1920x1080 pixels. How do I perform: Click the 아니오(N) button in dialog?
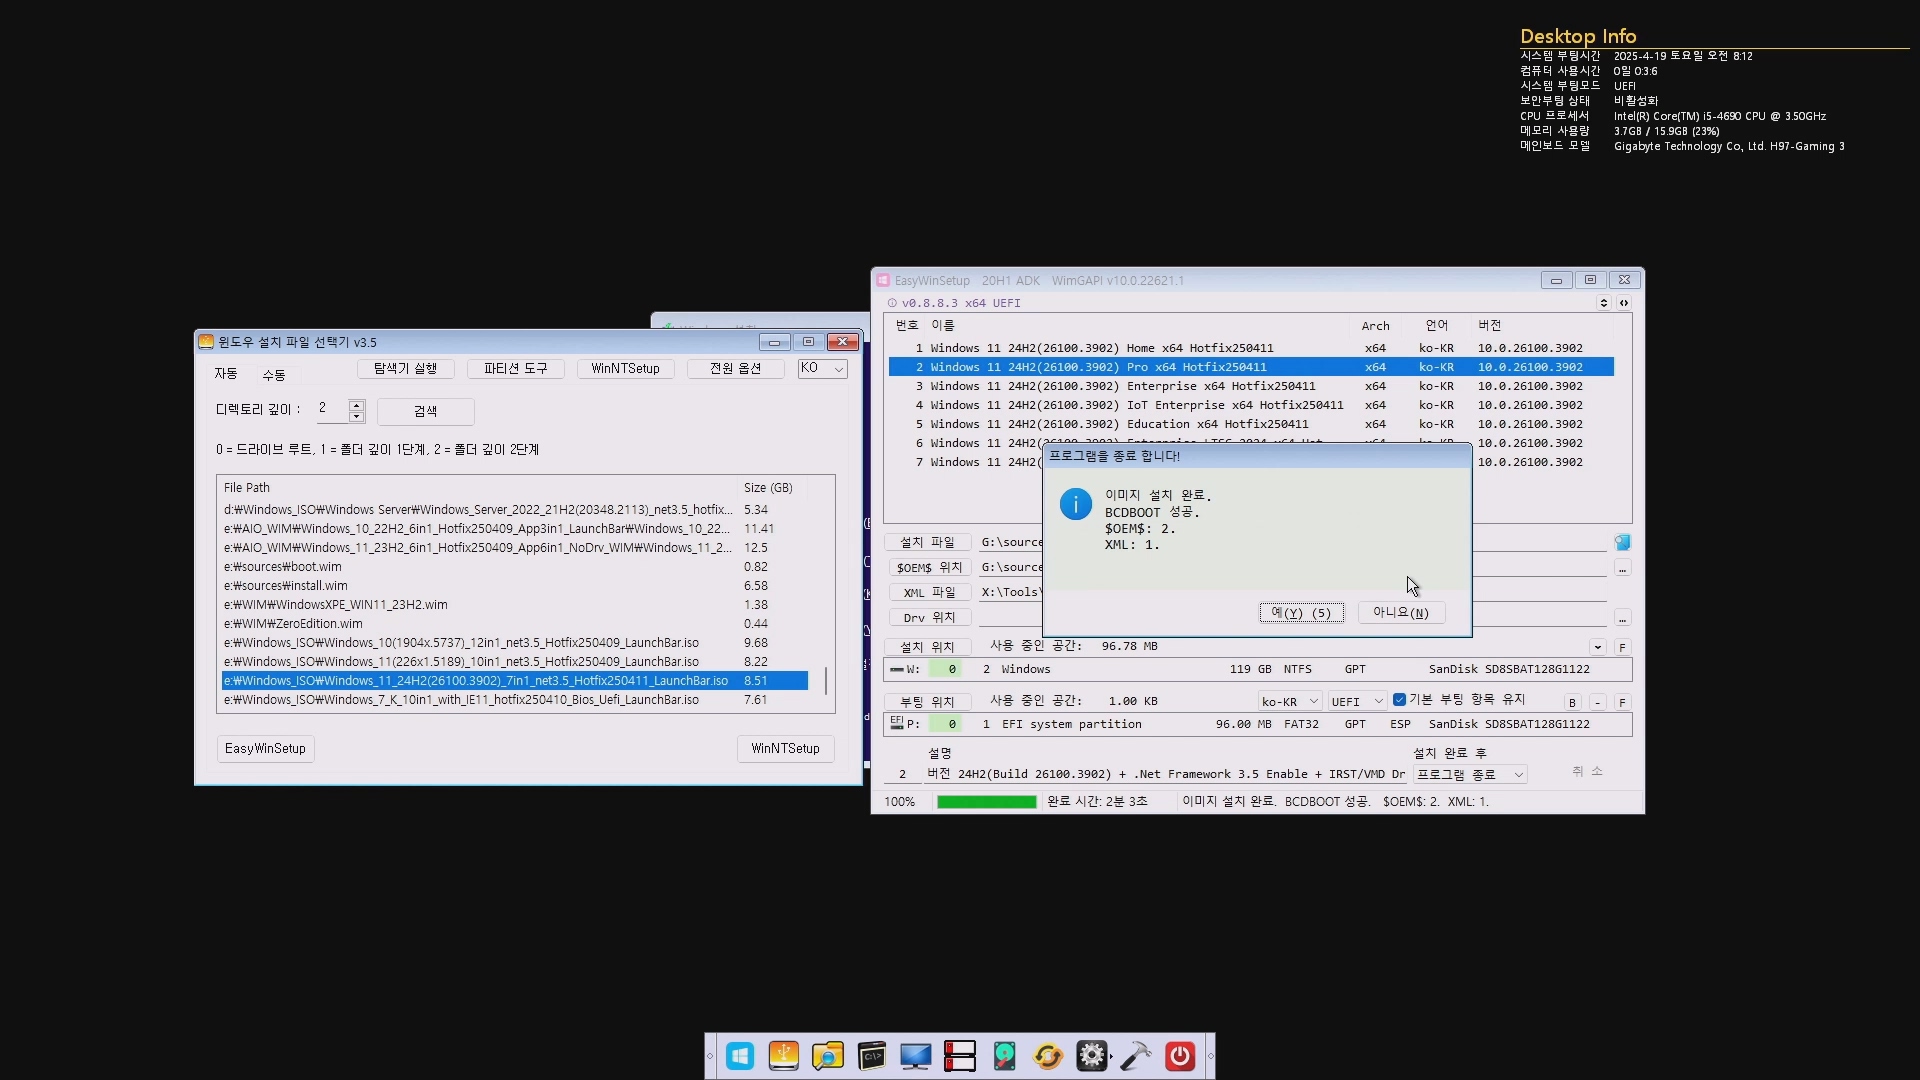pos(1400,613)
